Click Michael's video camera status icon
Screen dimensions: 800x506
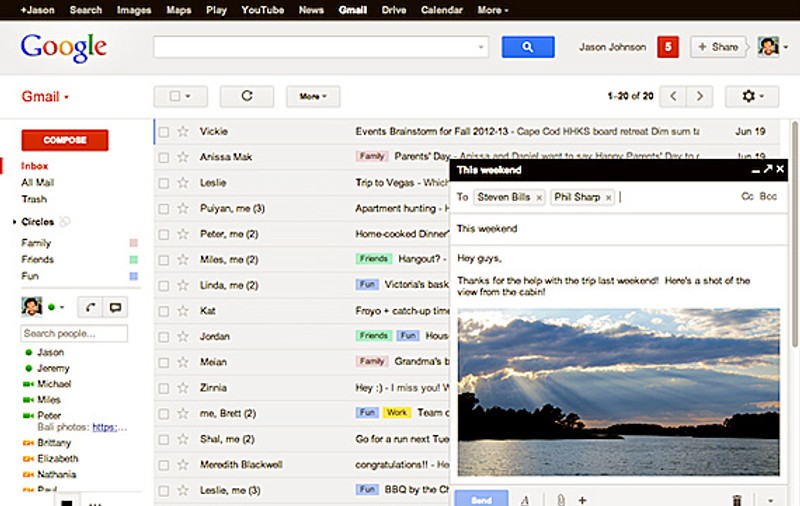click(x=28, y=384)
